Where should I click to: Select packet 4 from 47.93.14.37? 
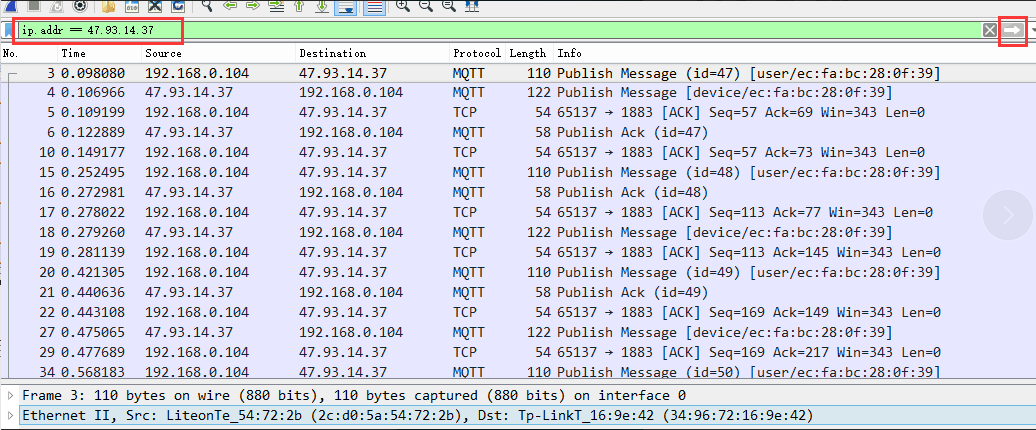(518, 92)
